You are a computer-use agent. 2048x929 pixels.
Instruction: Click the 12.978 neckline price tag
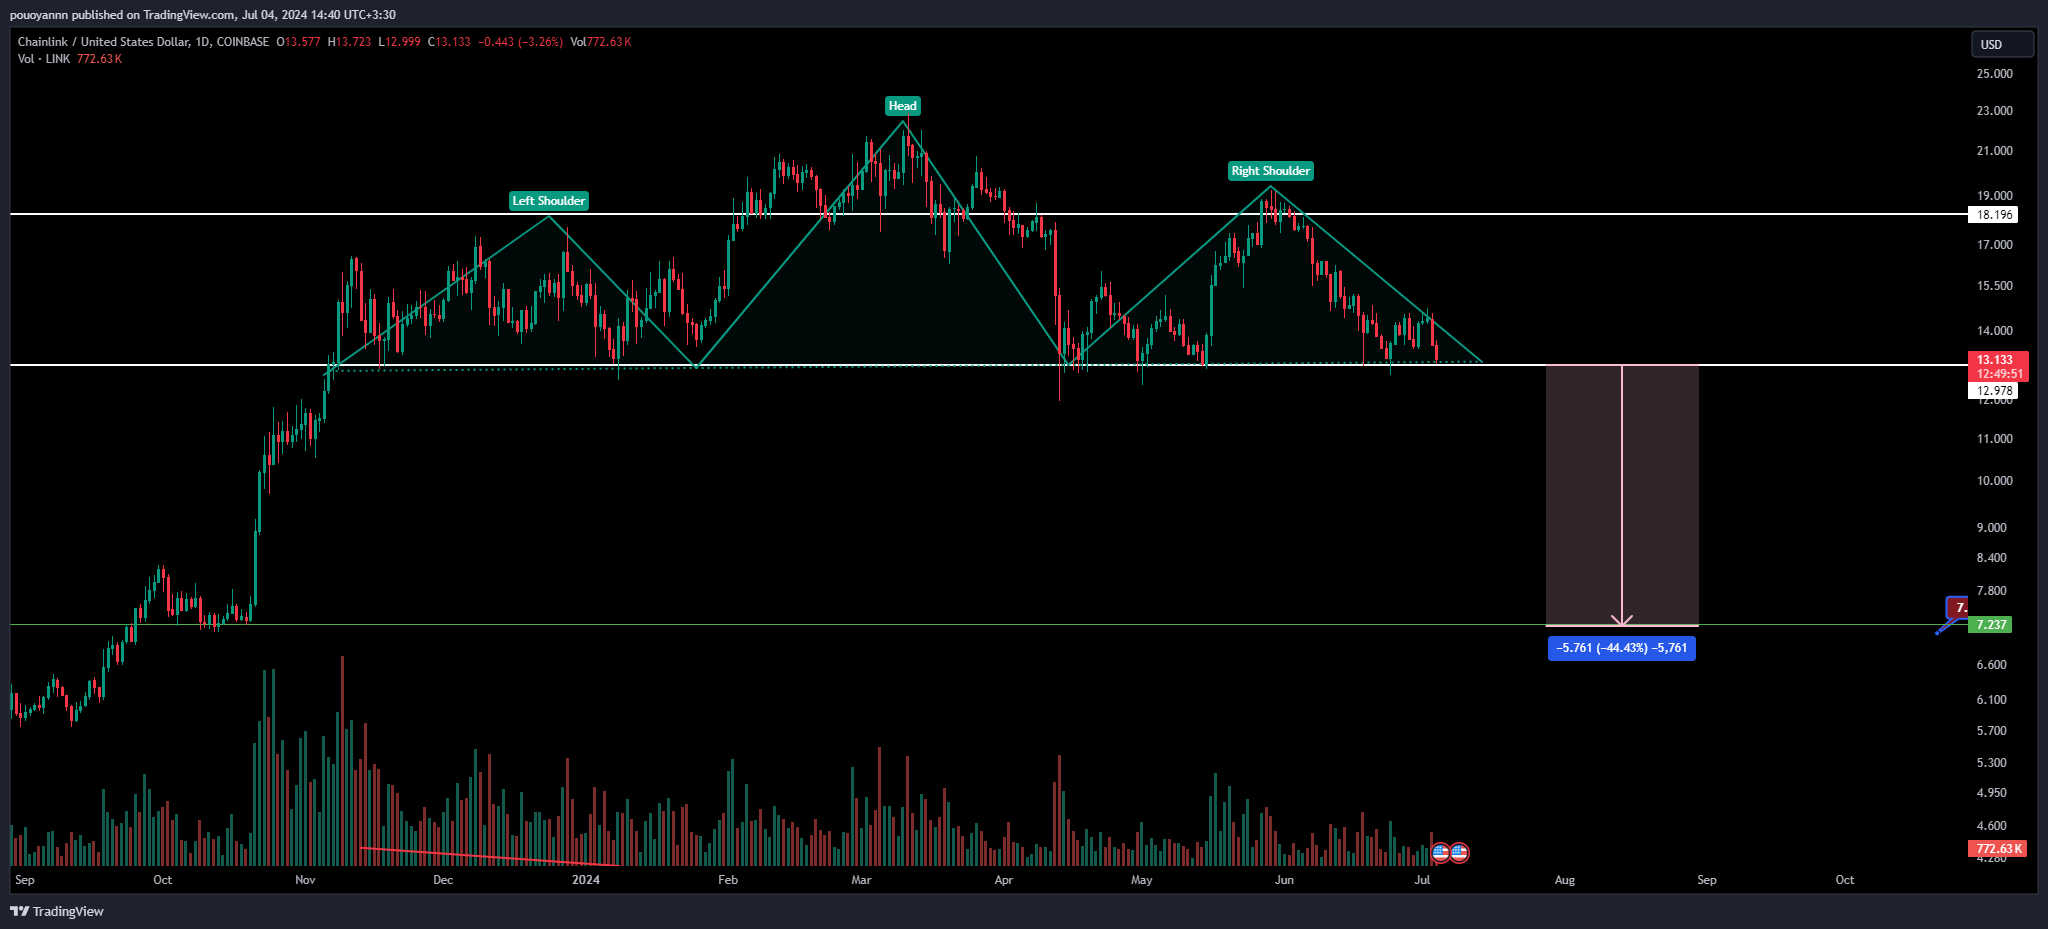pos(1993,391)
